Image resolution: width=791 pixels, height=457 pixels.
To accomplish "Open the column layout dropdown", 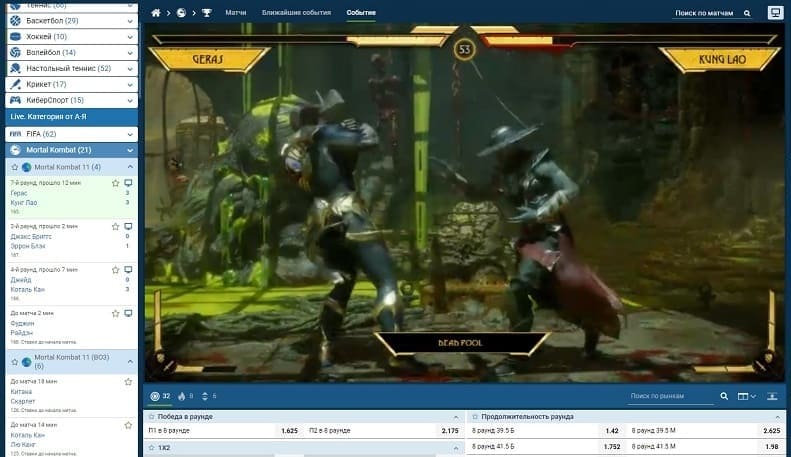I will tap(747, 396).
